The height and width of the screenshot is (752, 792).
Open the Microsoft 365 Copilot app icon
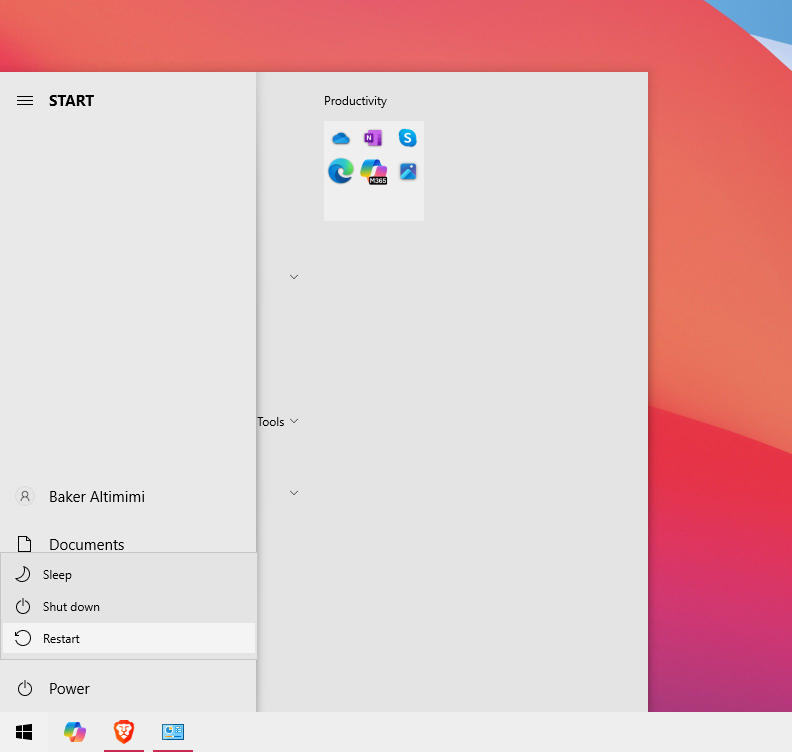(373, 172)
